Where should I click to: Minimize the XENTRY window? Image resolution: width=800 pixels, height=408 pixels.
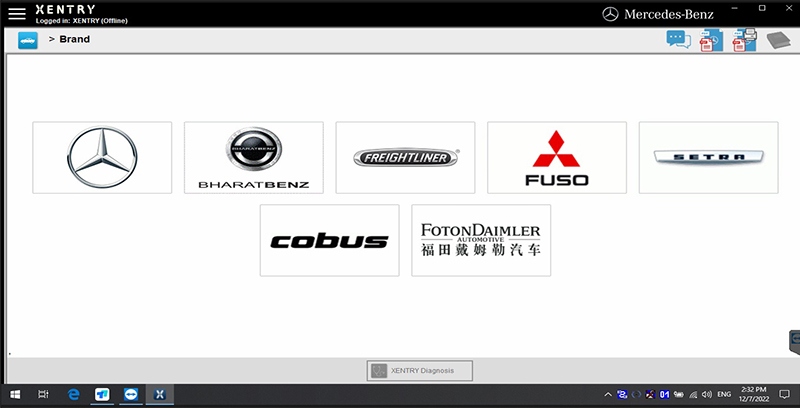click(x=735, y=8)
